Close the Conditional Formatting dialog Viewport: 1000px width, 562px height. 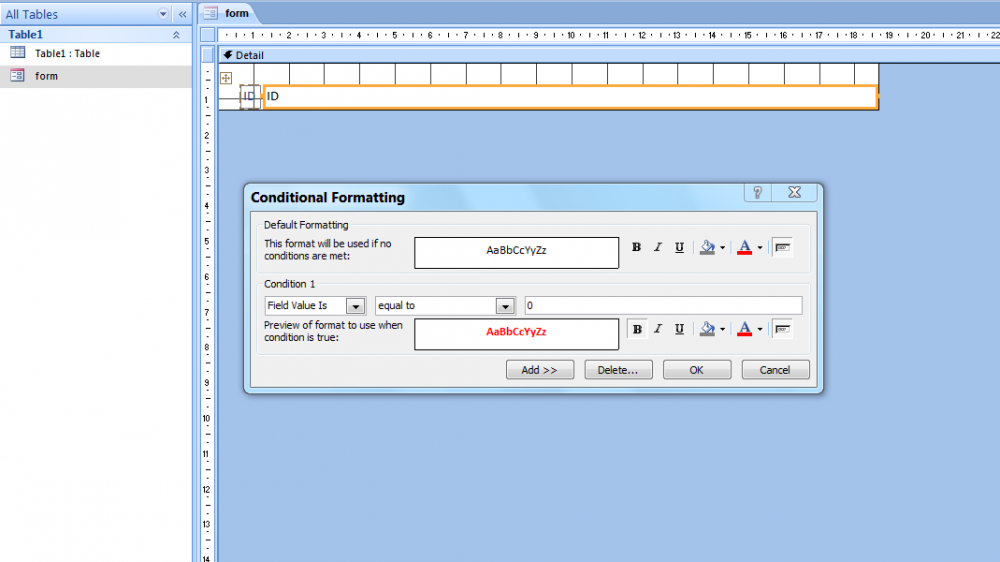tap(795, 193)
